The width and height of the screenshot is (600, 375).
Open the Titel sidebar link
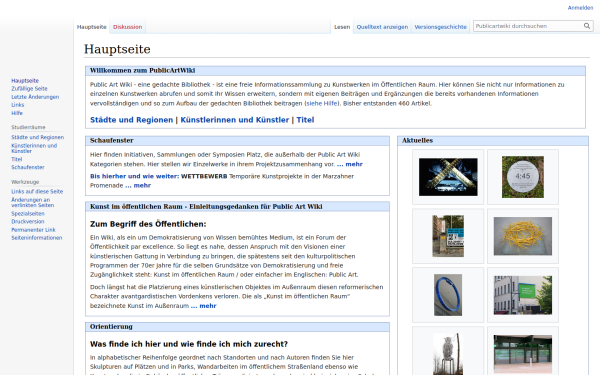tap(16, 159)
